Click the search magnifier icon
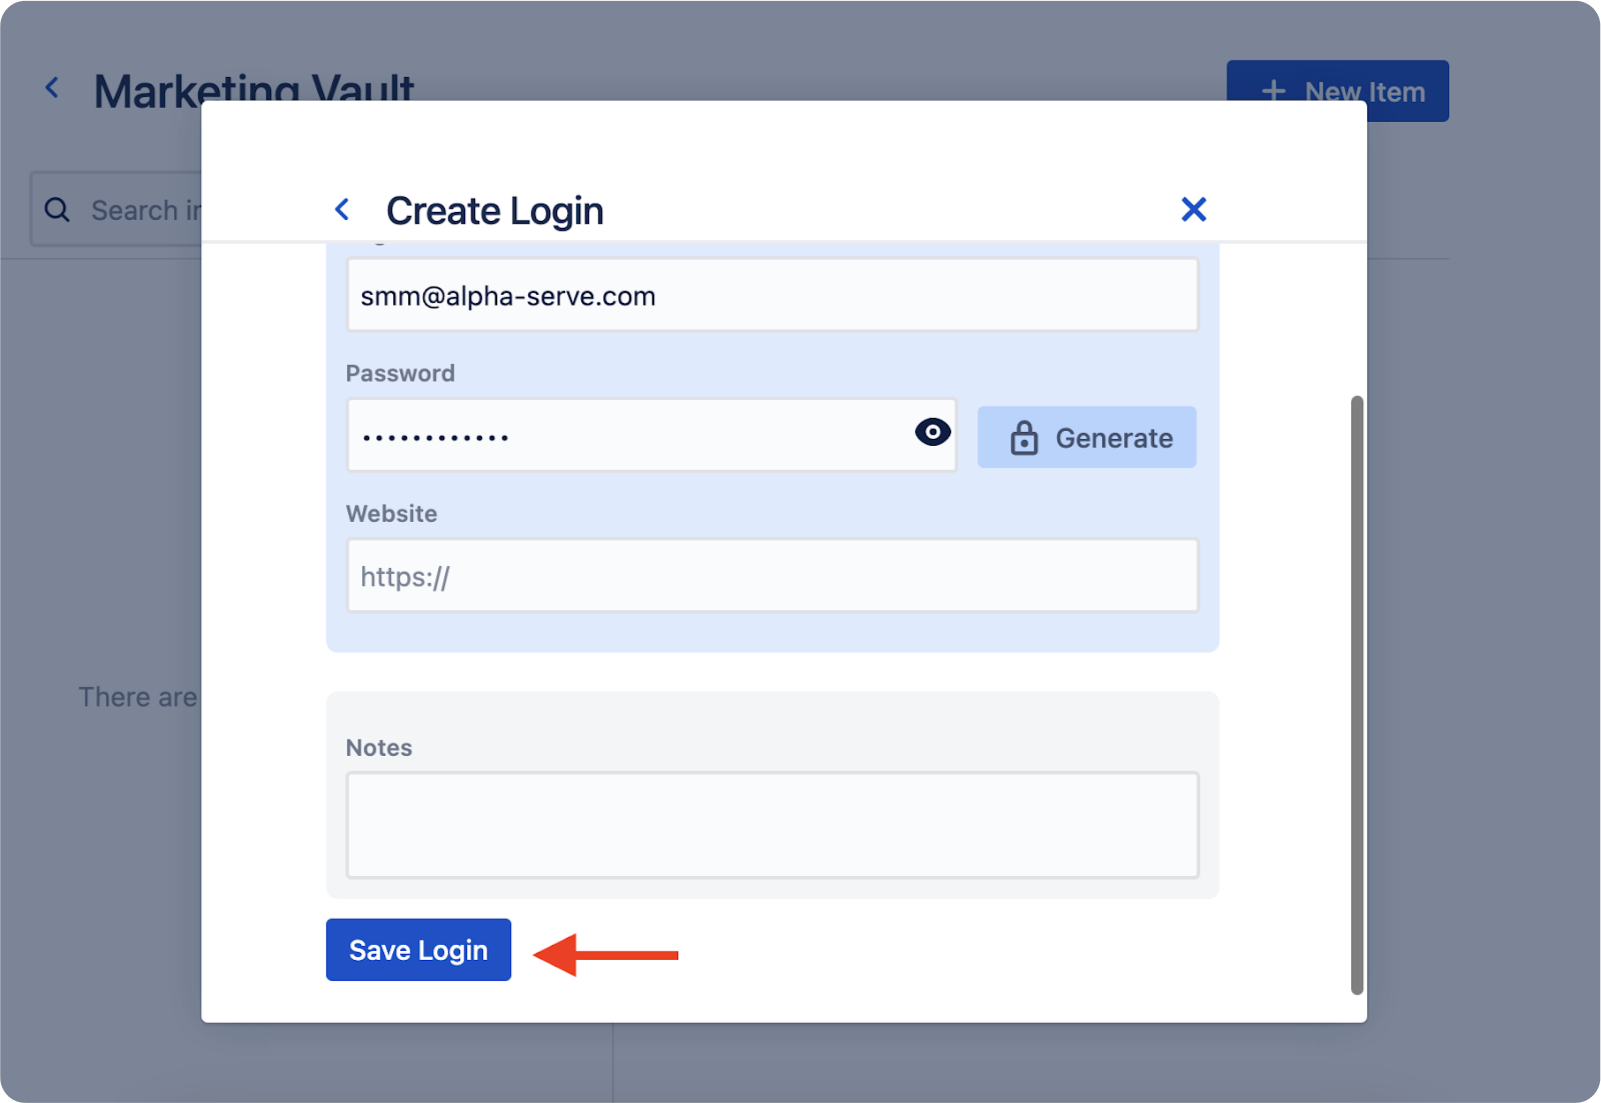The image size is (1601, 1103). pyautogui.click(x=57, y=209)
